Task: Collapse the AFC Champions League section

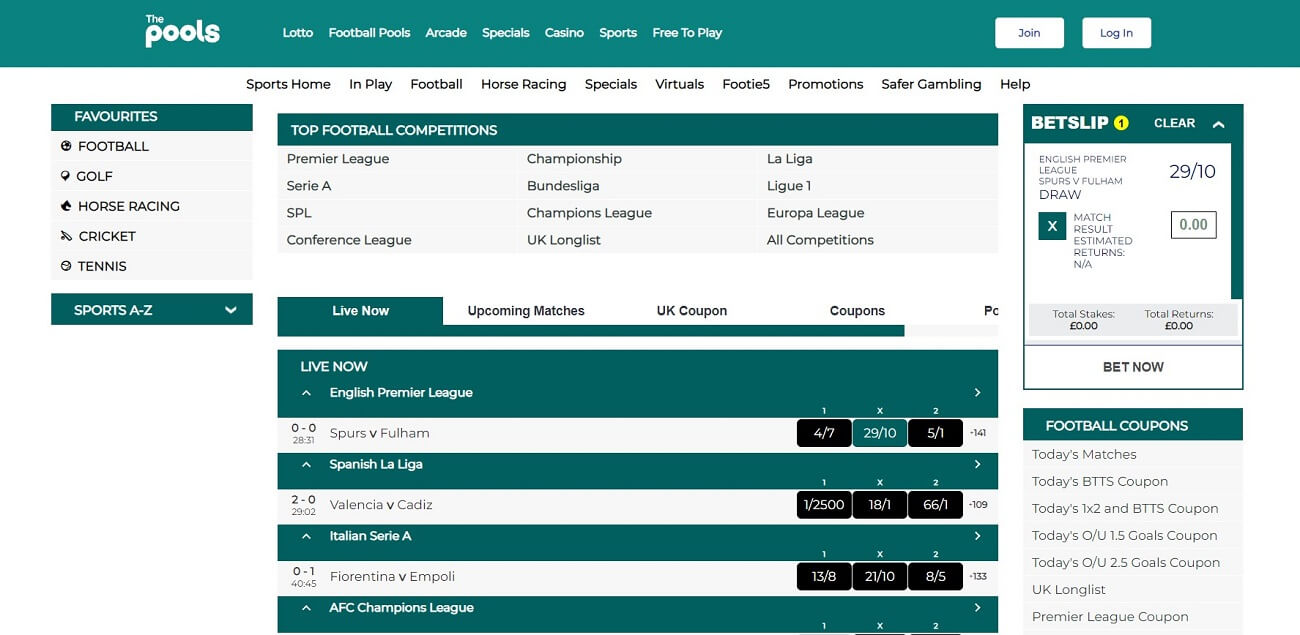Action: pyautogui.click(x=306, y=608)
